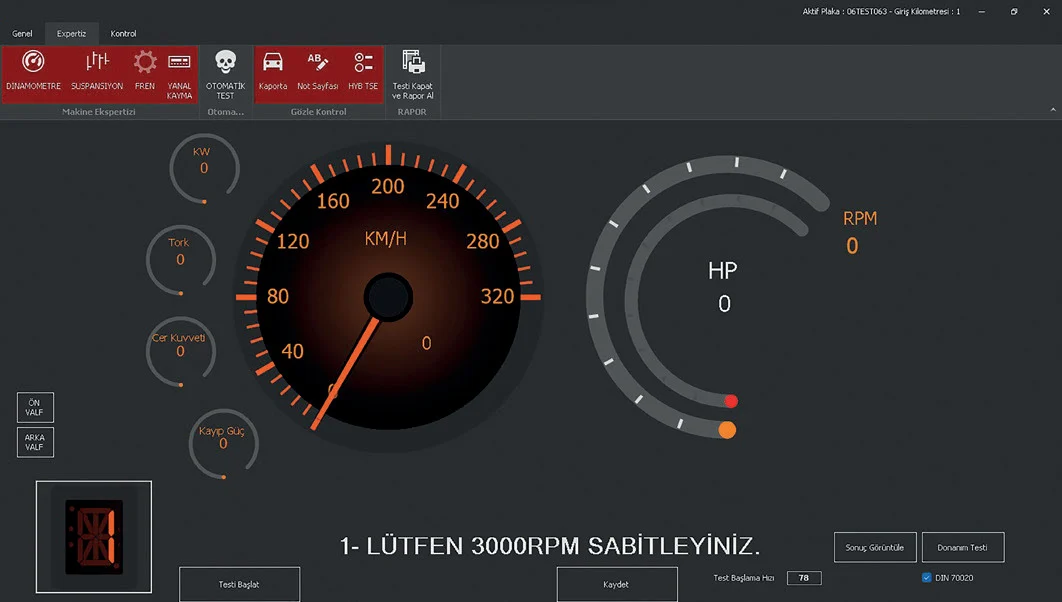Screen dimensions: 1062x602
Task: Run the Donanım Testi
Action: pos(962,547)
